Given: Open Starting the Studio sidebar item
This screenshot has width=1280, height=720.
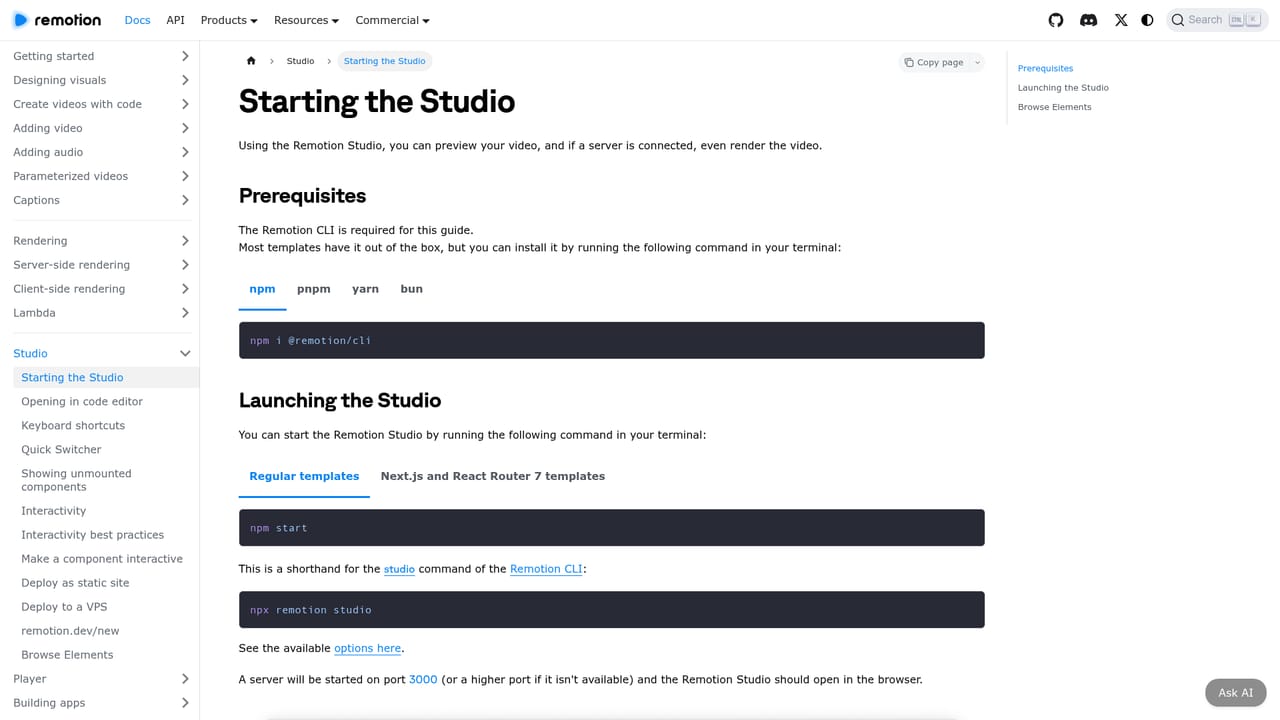Looking at the screenshot, I should tap(106, 377).
